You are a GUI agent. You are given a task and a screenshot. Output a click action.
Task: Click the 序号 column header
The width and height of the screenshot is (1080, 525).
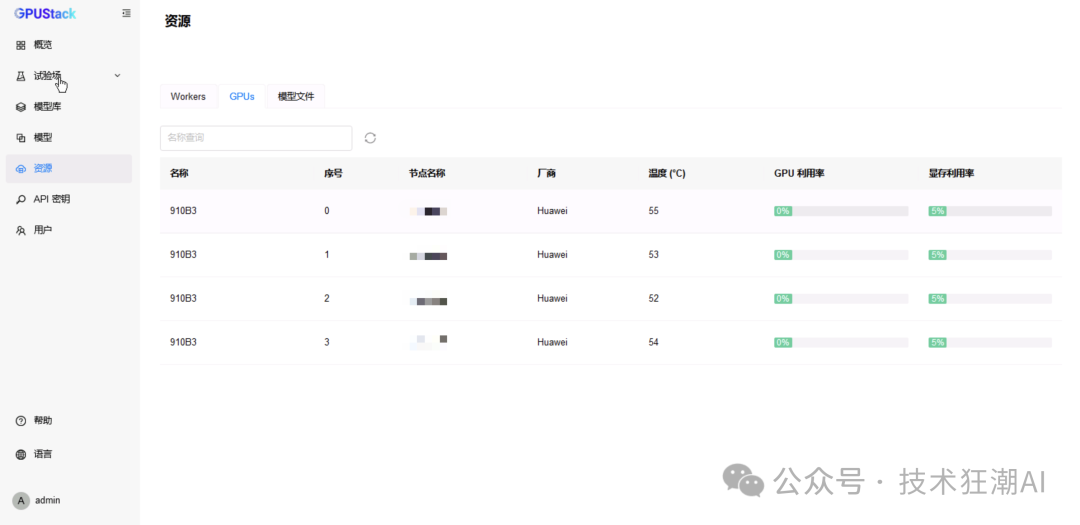pyautogui.click(x=333, y=174)
